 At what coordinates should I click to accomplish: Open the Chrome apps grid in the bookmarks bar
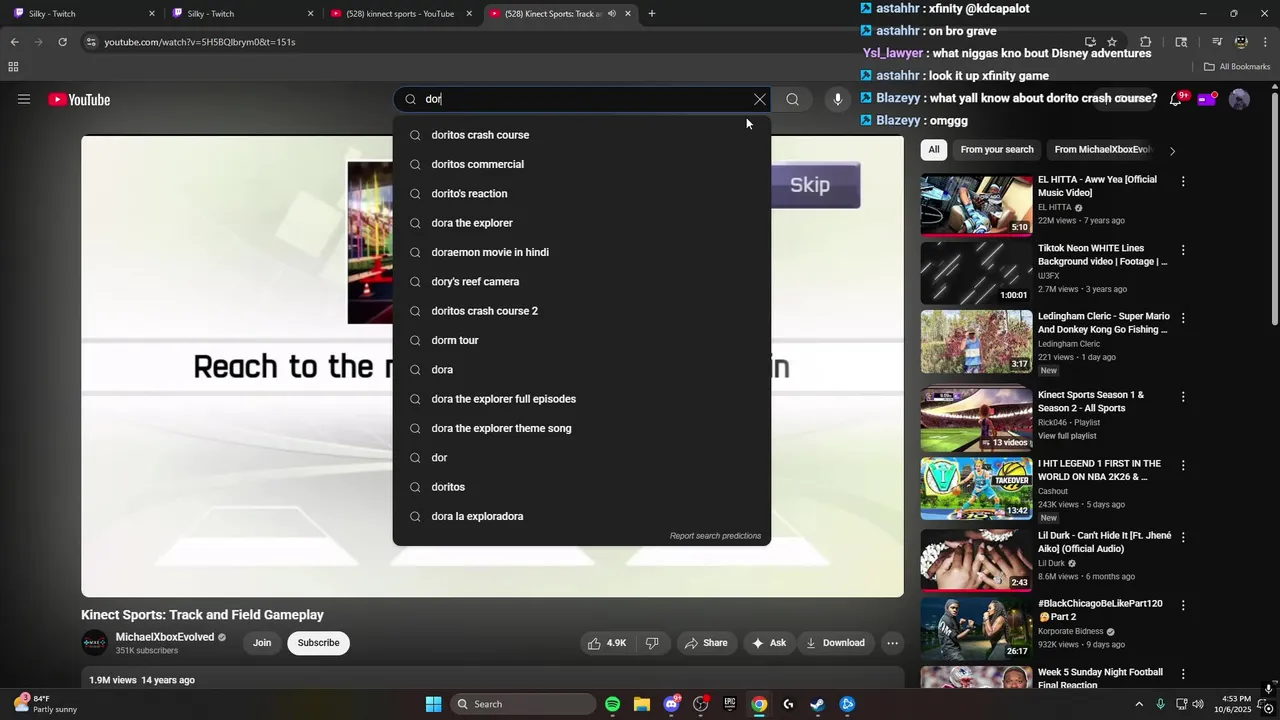pyautogui.click(x=13, y=67)
